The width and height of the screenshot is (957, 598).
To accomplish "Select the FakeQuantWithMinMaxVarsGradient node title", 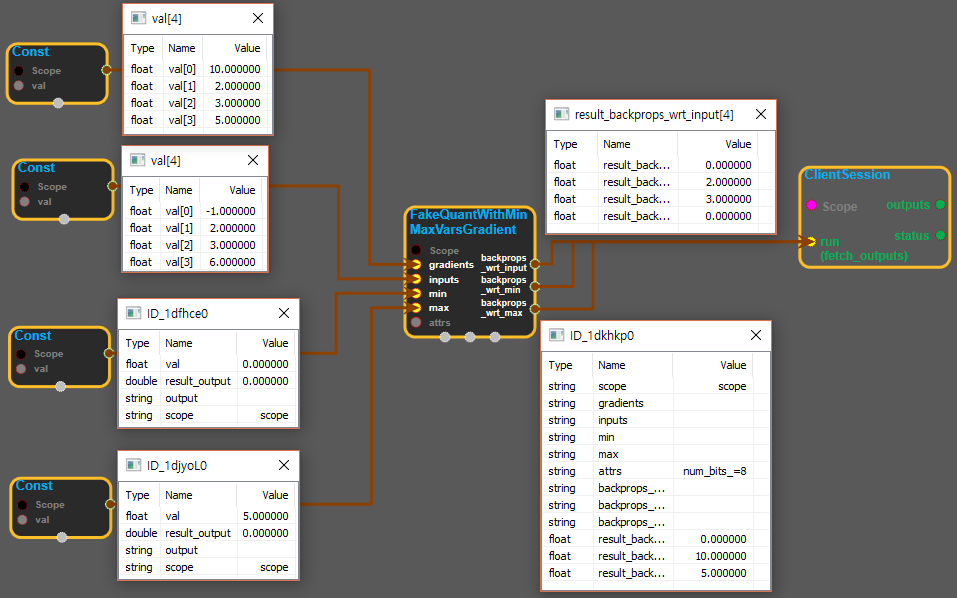I will point(469,222).
